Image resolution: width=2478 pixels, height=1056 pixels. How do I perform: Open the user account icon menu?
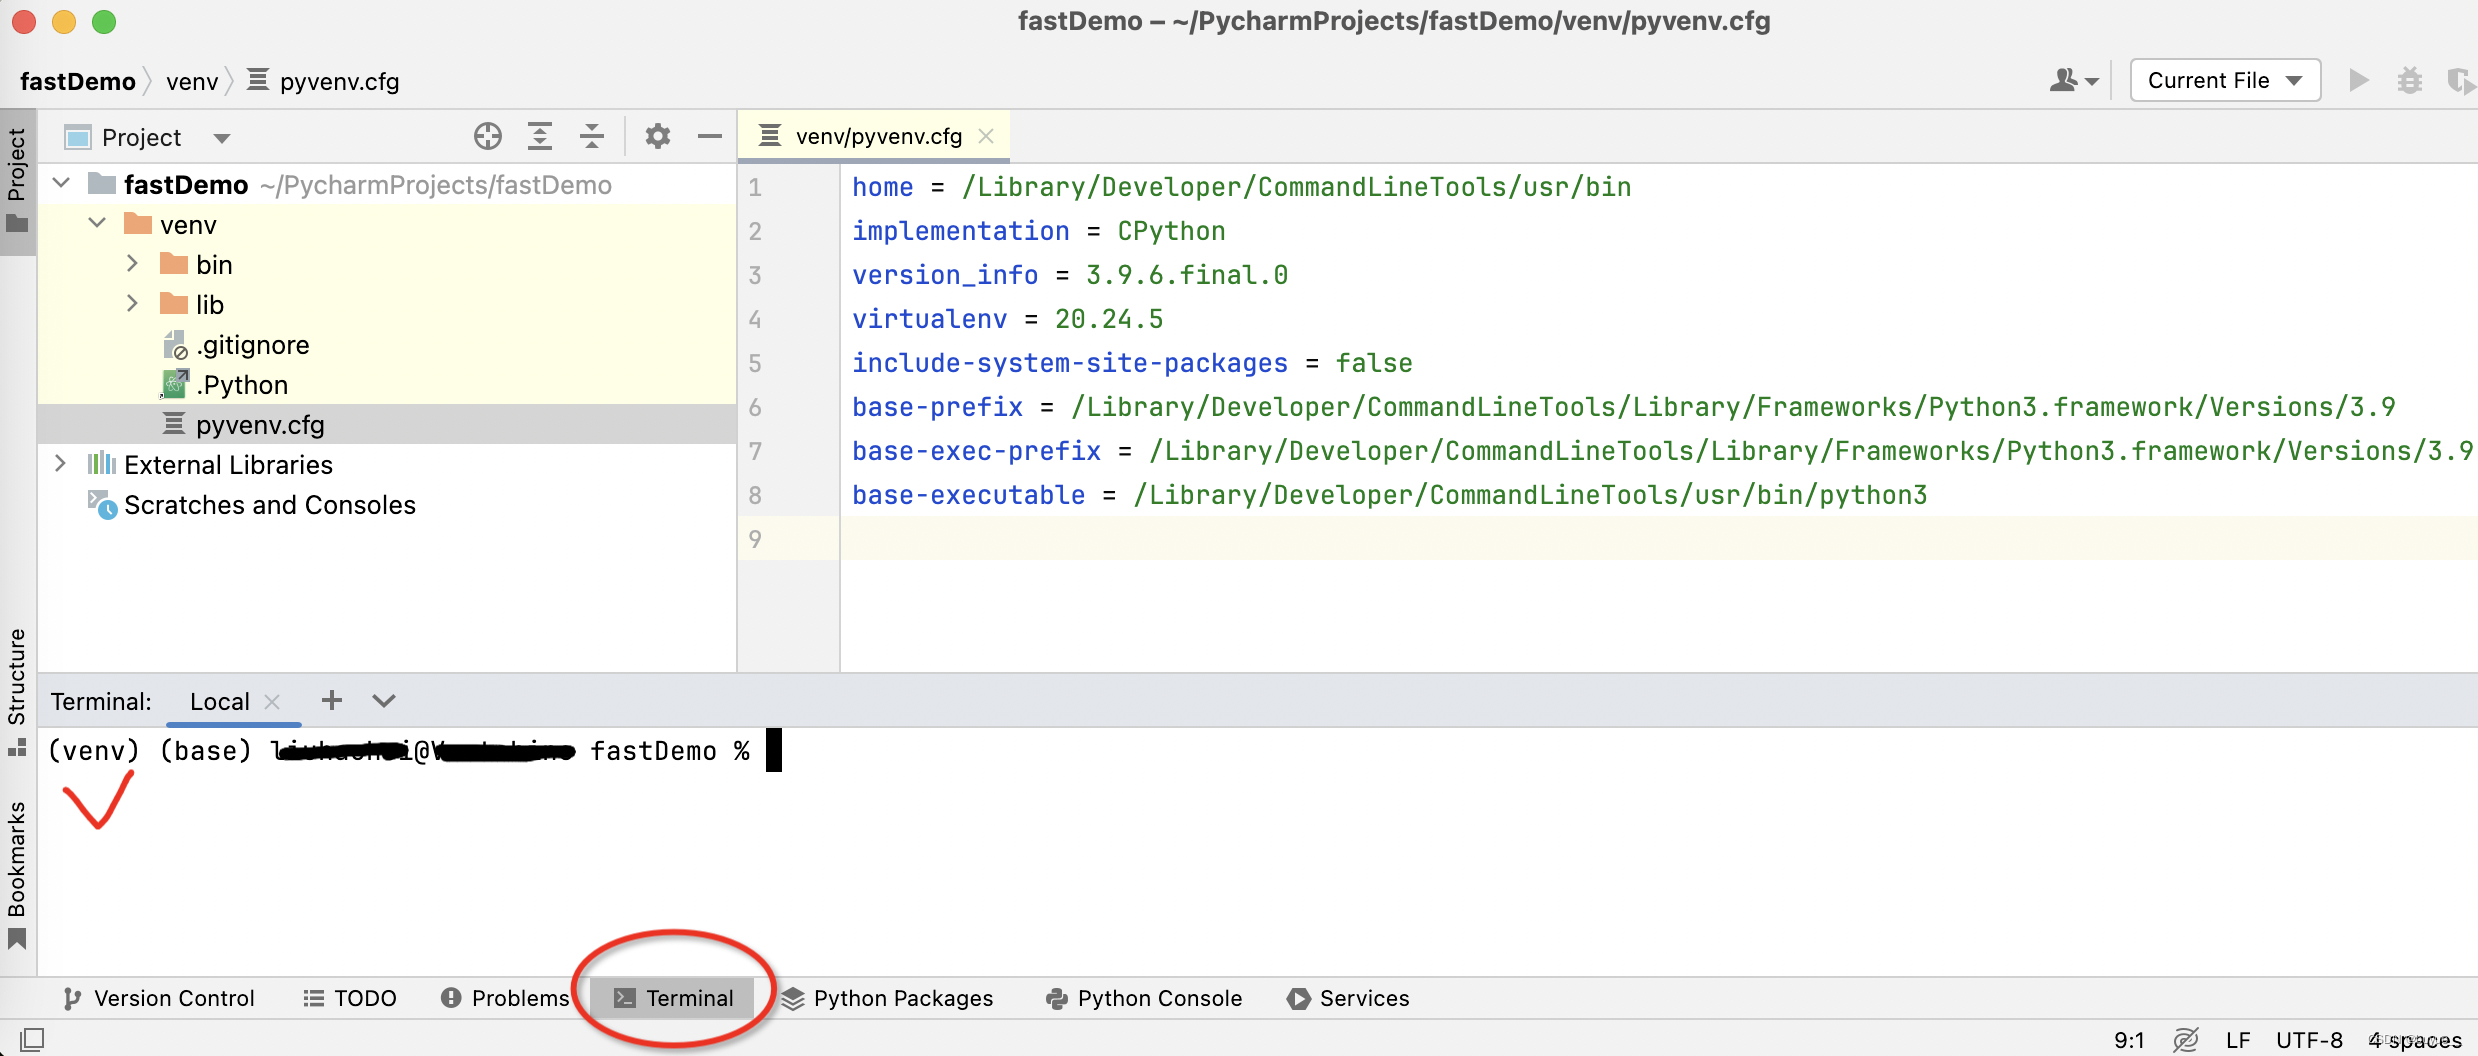(x=2074, y=80)
